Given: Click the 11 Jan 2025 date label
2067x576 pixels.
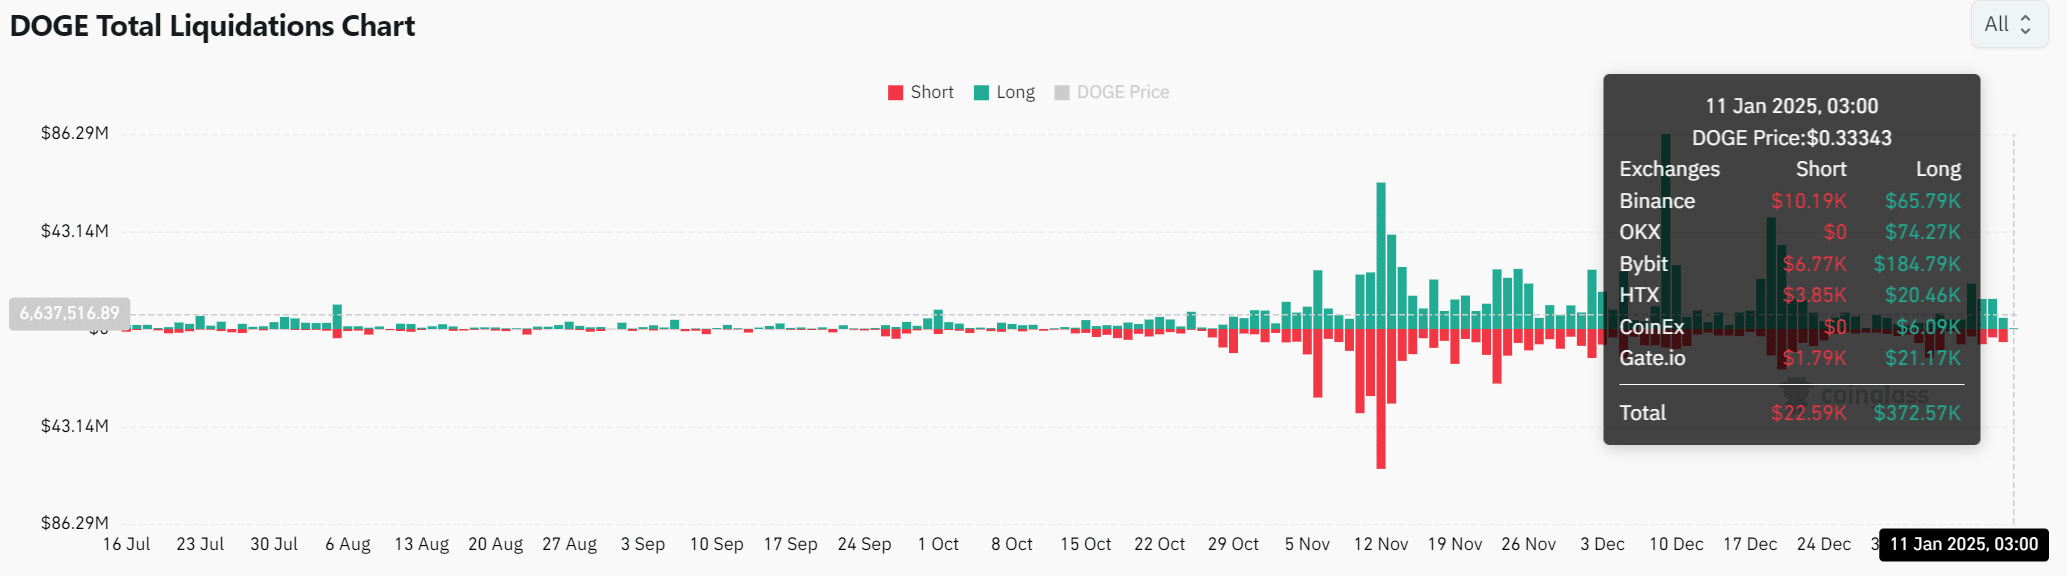Looking at the screenshot, I should tap(1790, 105).
